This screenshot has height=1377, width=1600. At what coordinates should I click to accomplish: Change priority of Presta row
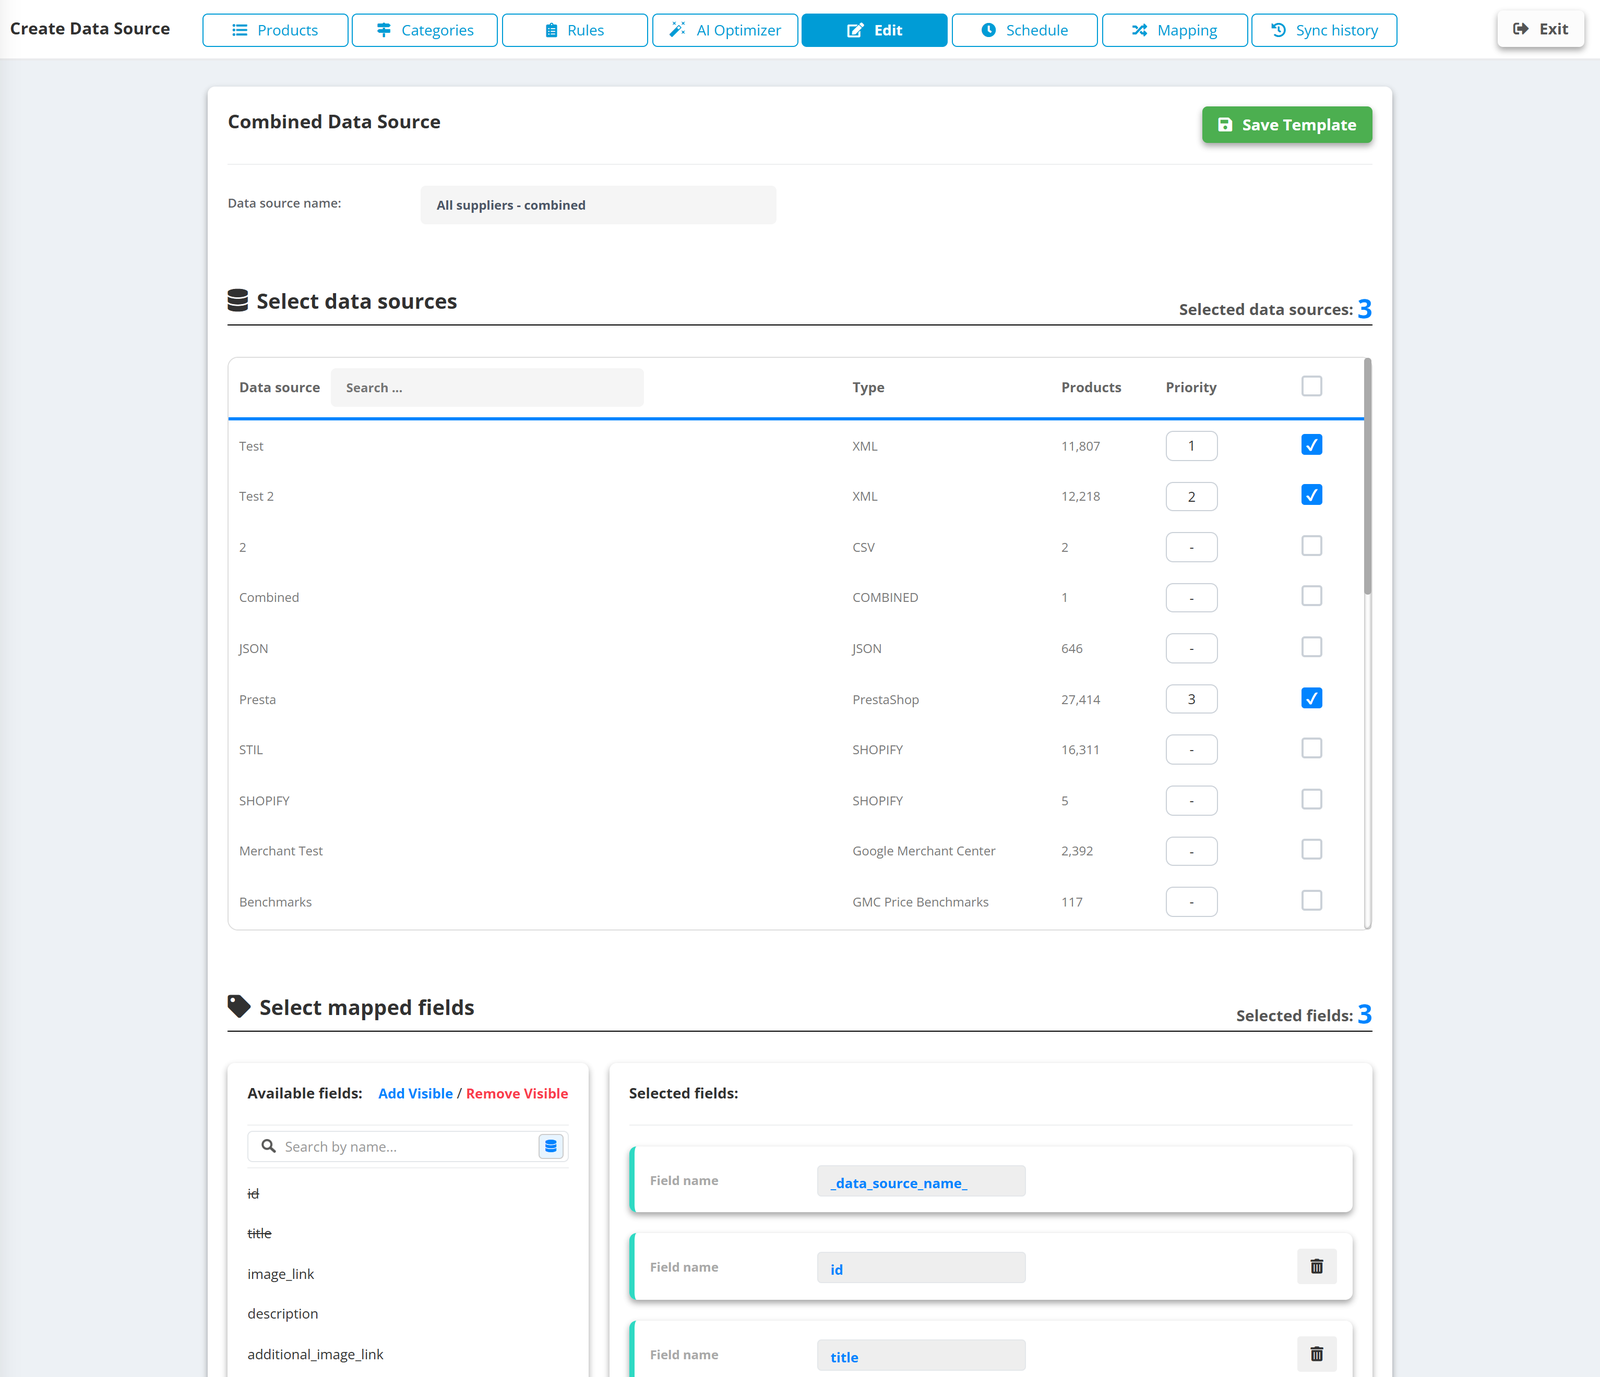pyautogui.click(x=1191, y=699)
